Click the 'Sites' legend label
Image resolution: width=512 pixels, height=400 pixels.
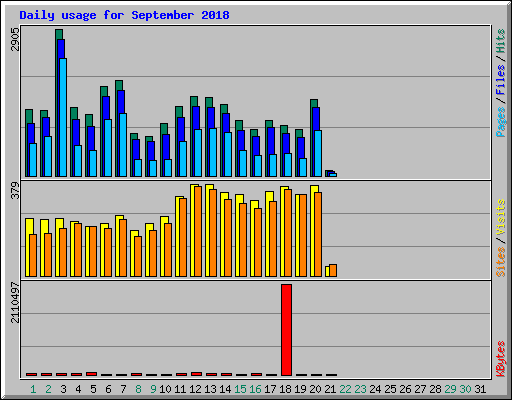click(501, 262)
